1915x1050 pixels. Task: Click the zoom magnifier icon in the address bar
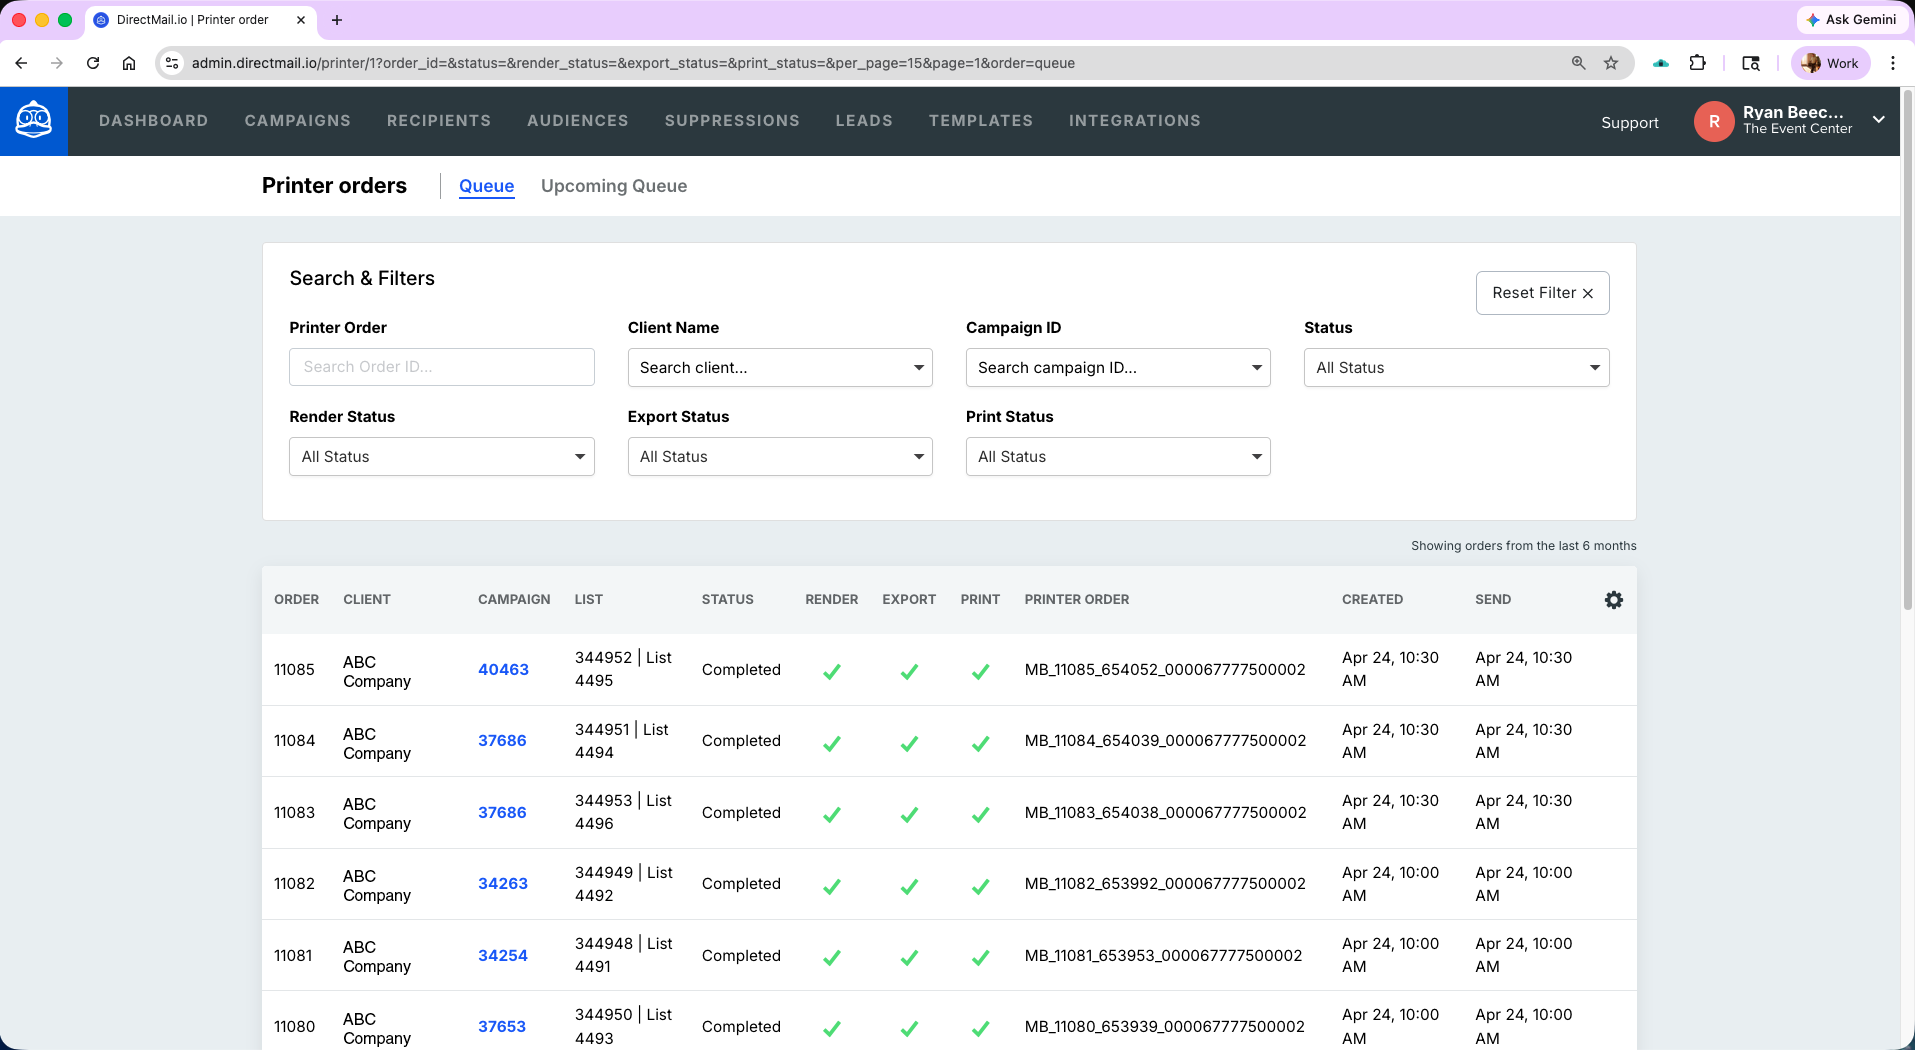pos(1577,62)
